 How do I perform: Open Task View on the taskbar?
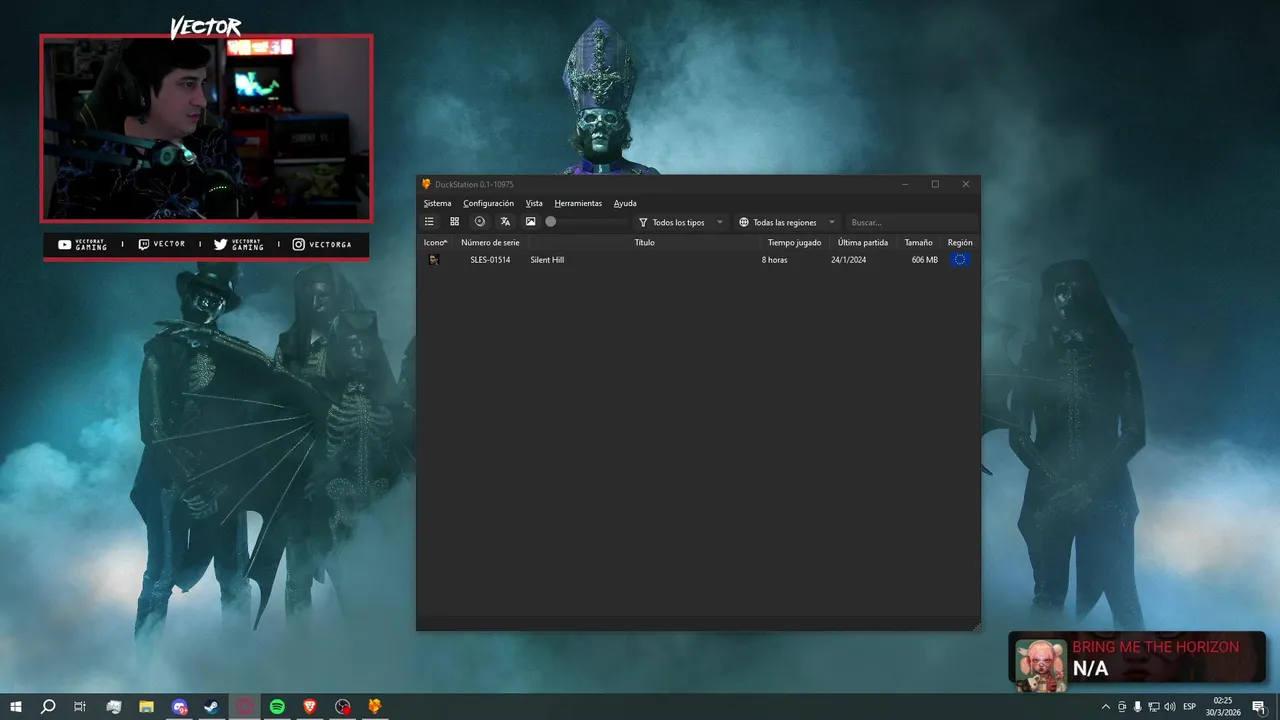(80, 706)
